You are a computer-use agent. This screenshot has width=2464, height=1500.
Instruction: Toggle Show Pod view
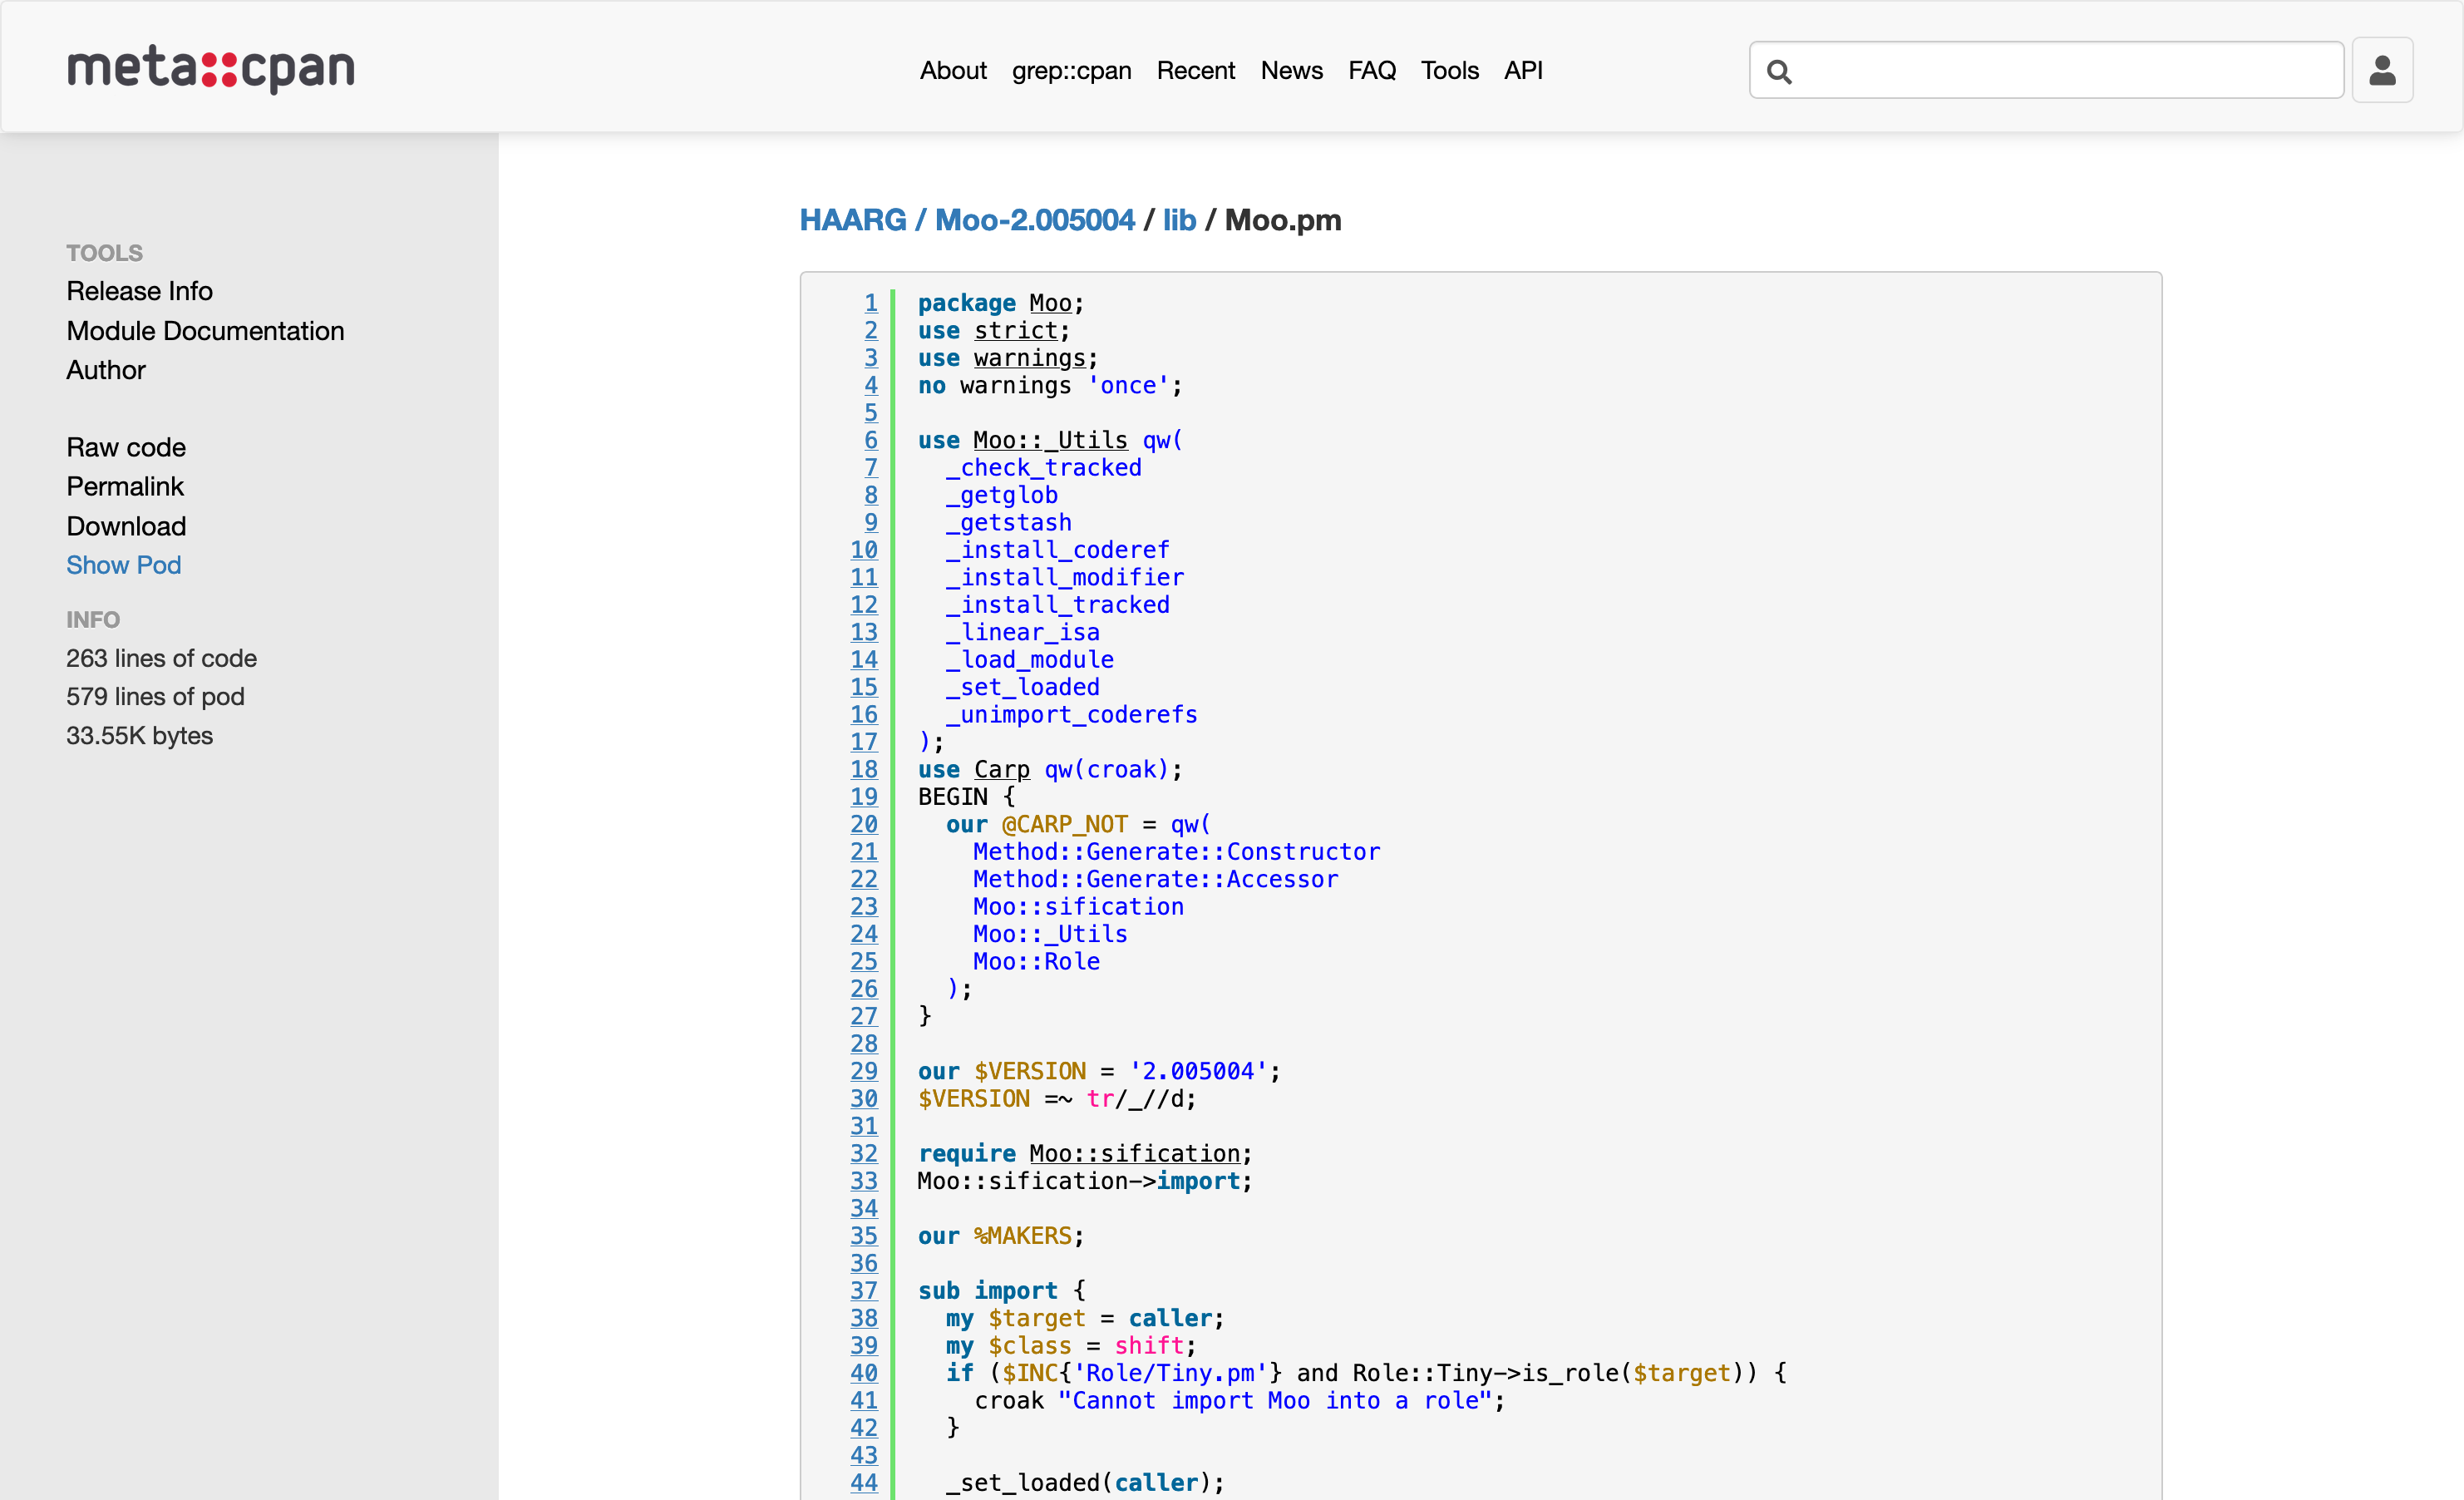(x=123, y=565)
